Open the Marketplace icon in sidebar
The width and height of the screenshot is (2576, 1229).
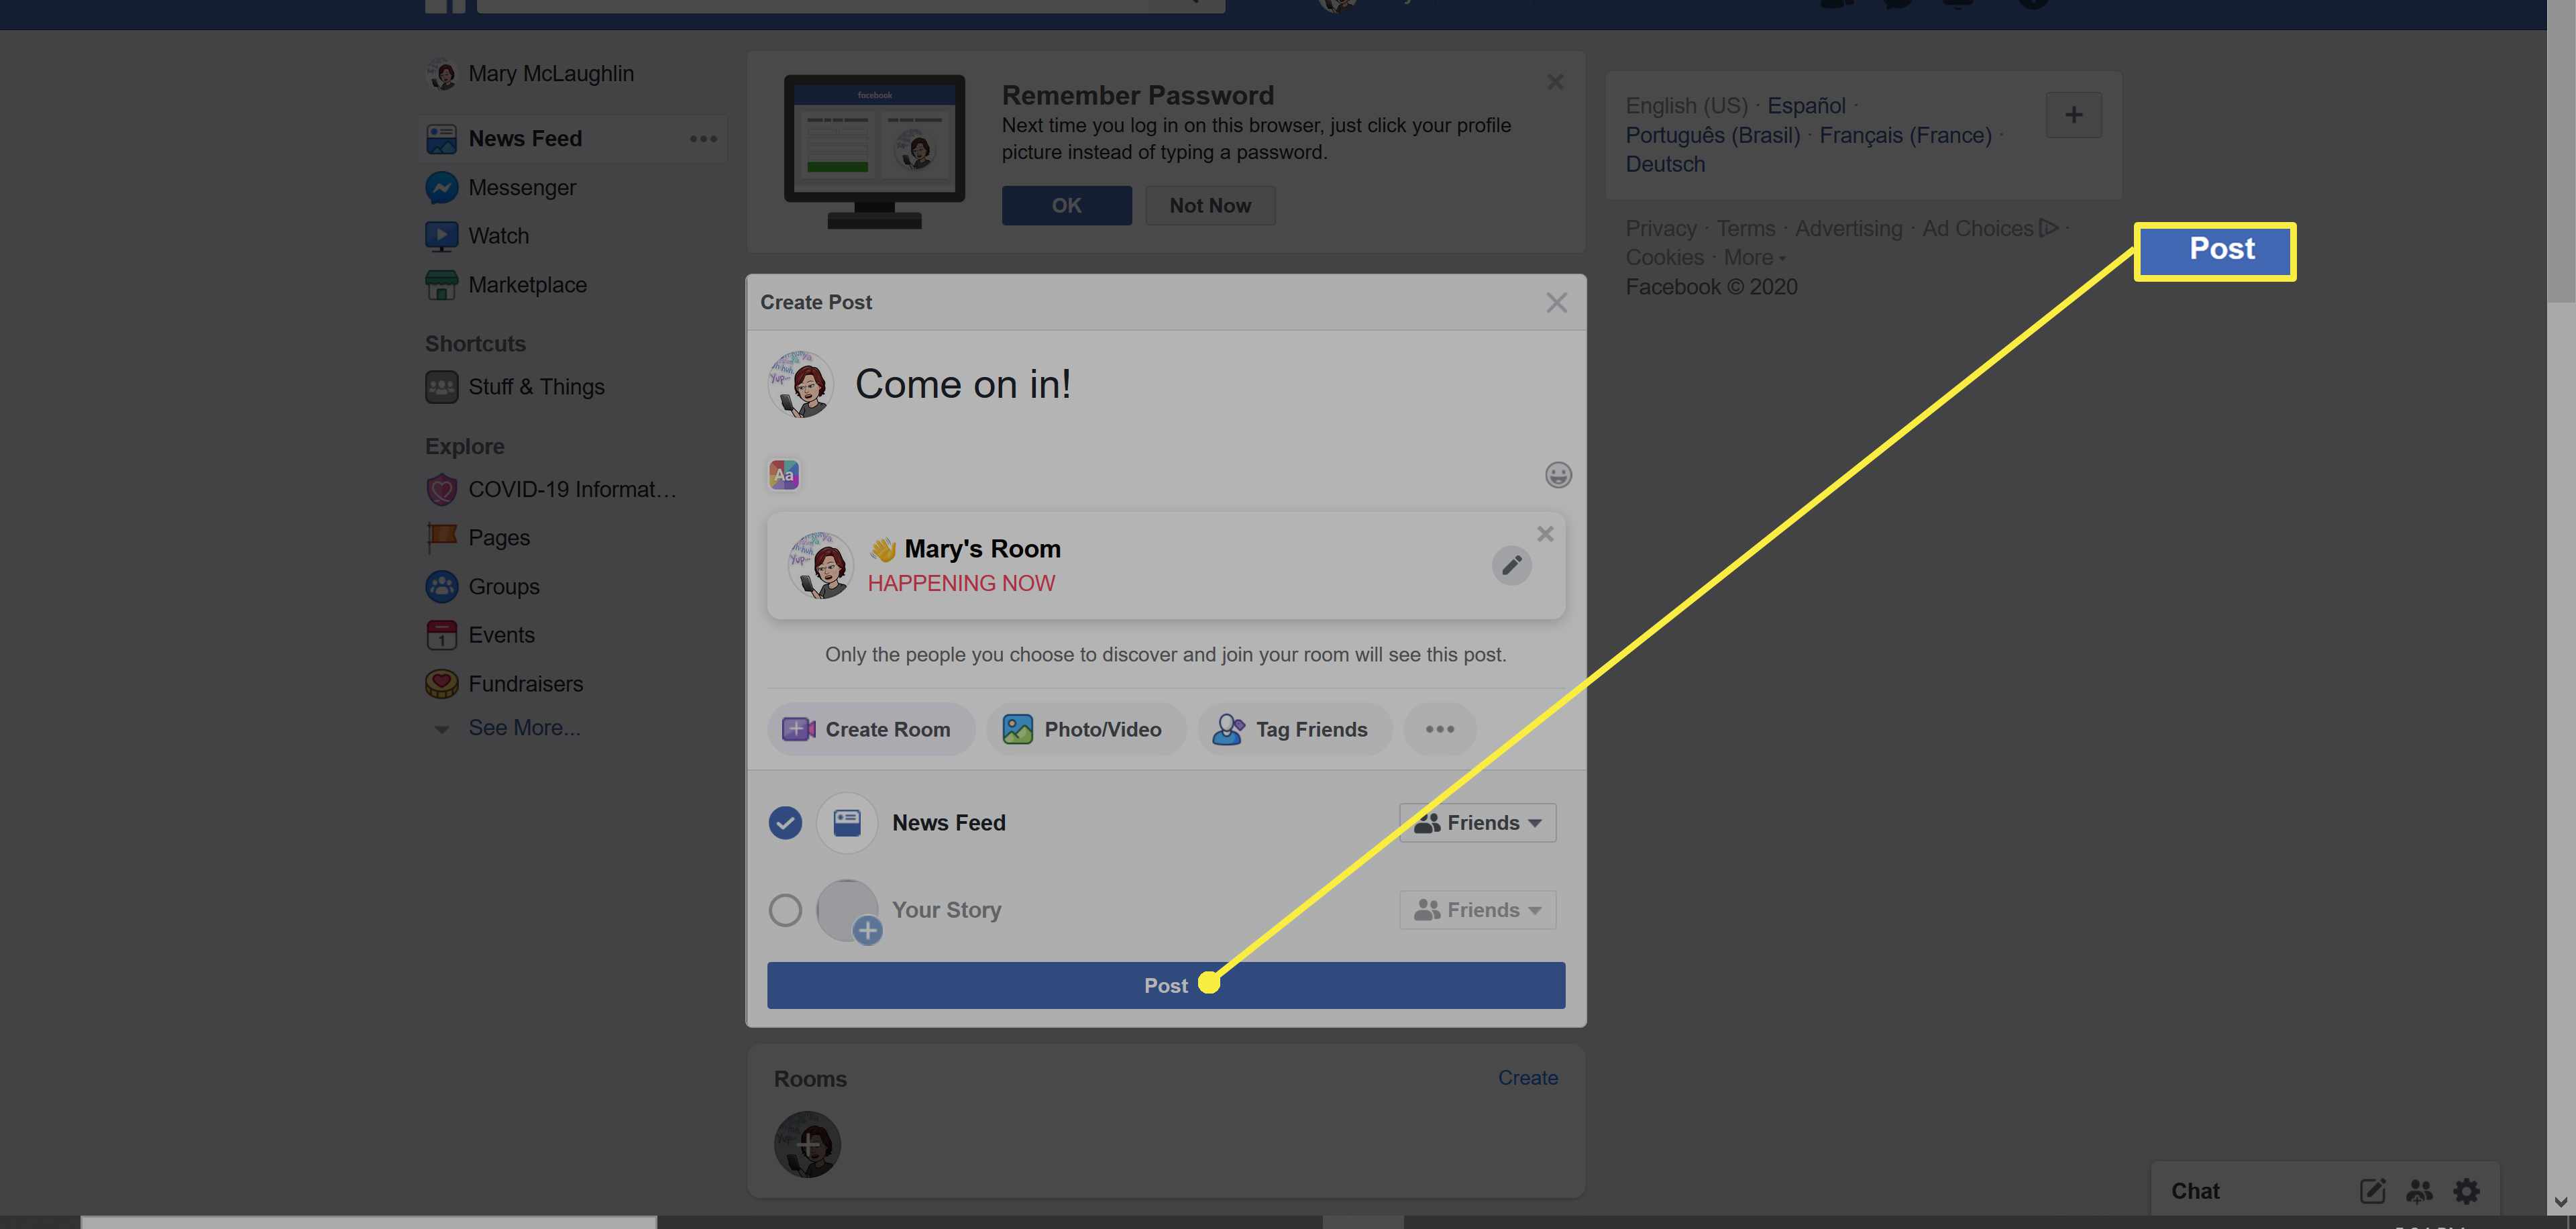pos(441,285)
